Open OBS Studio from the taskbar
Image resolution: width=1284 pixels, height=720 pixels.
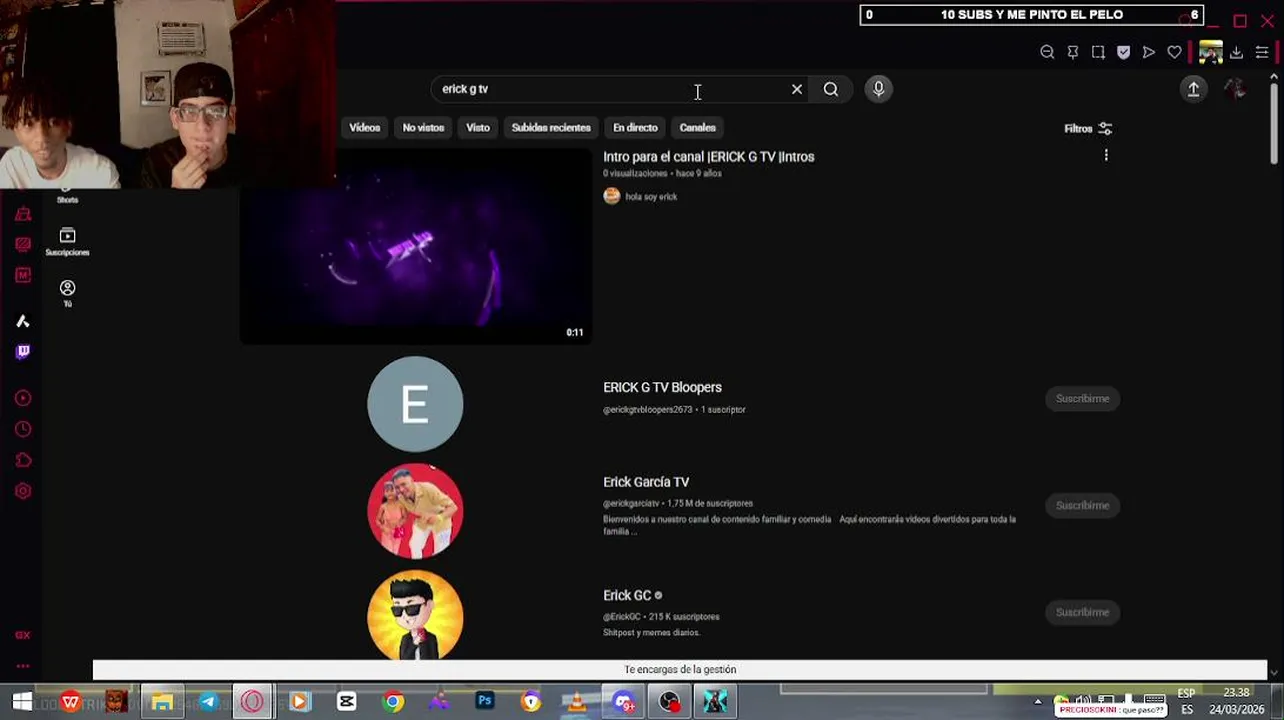pos(669,702)
